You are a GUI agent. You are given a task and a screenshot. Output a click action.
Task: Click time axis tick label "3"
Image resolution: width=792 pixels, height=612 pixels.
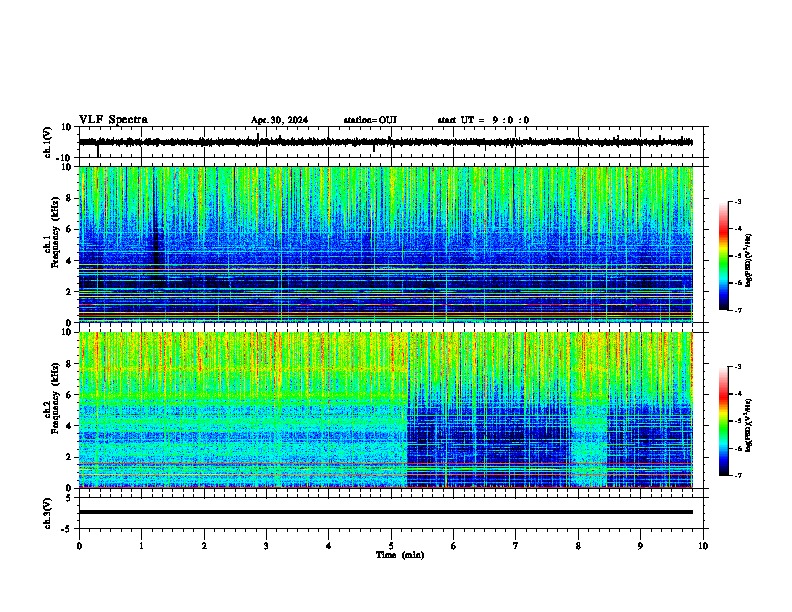tap(266, 546)
